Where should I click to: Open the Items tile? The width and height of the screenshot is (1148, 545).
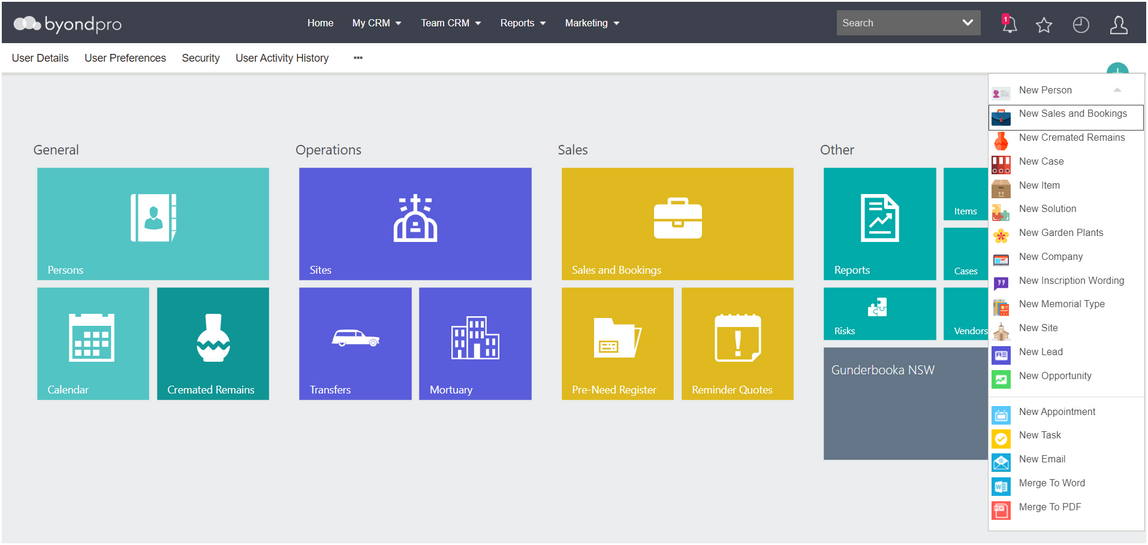[x=966, y=194]
